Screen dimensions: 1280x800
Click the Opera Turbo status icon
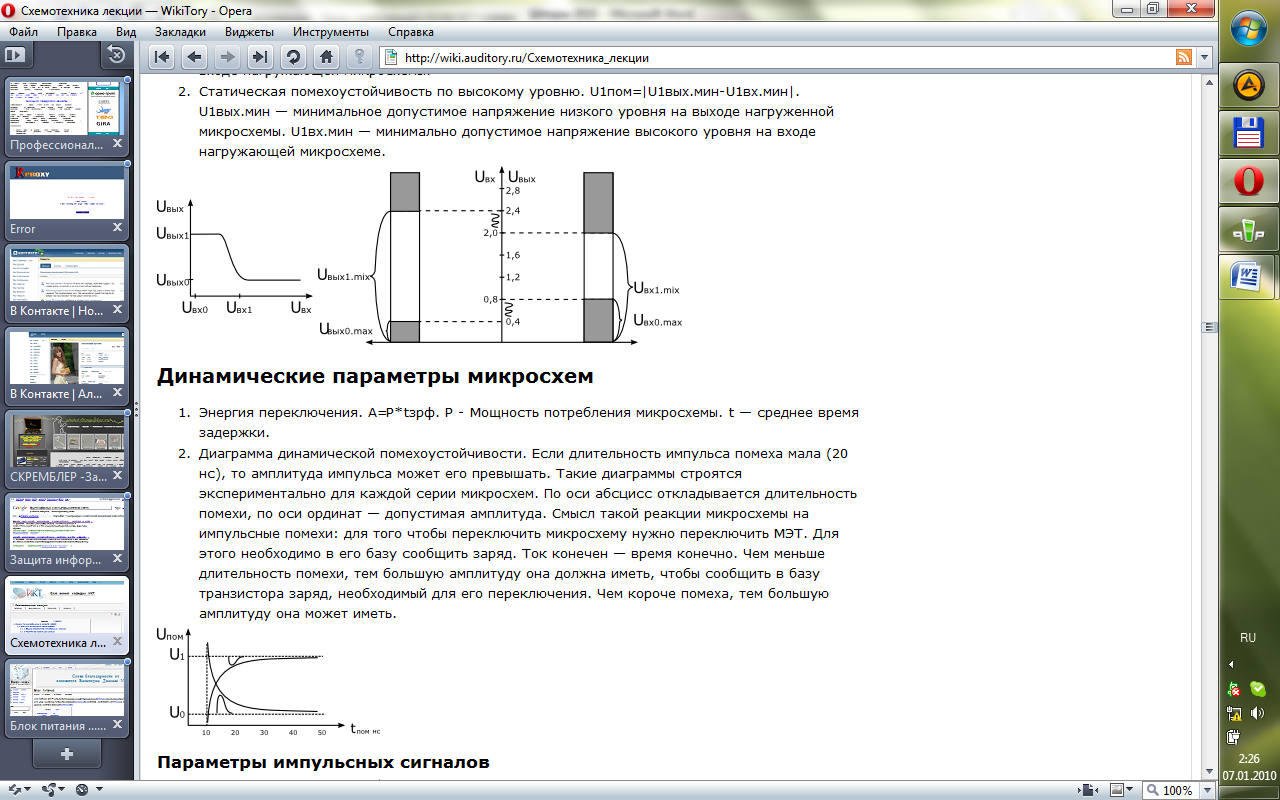tap(82, 790)
